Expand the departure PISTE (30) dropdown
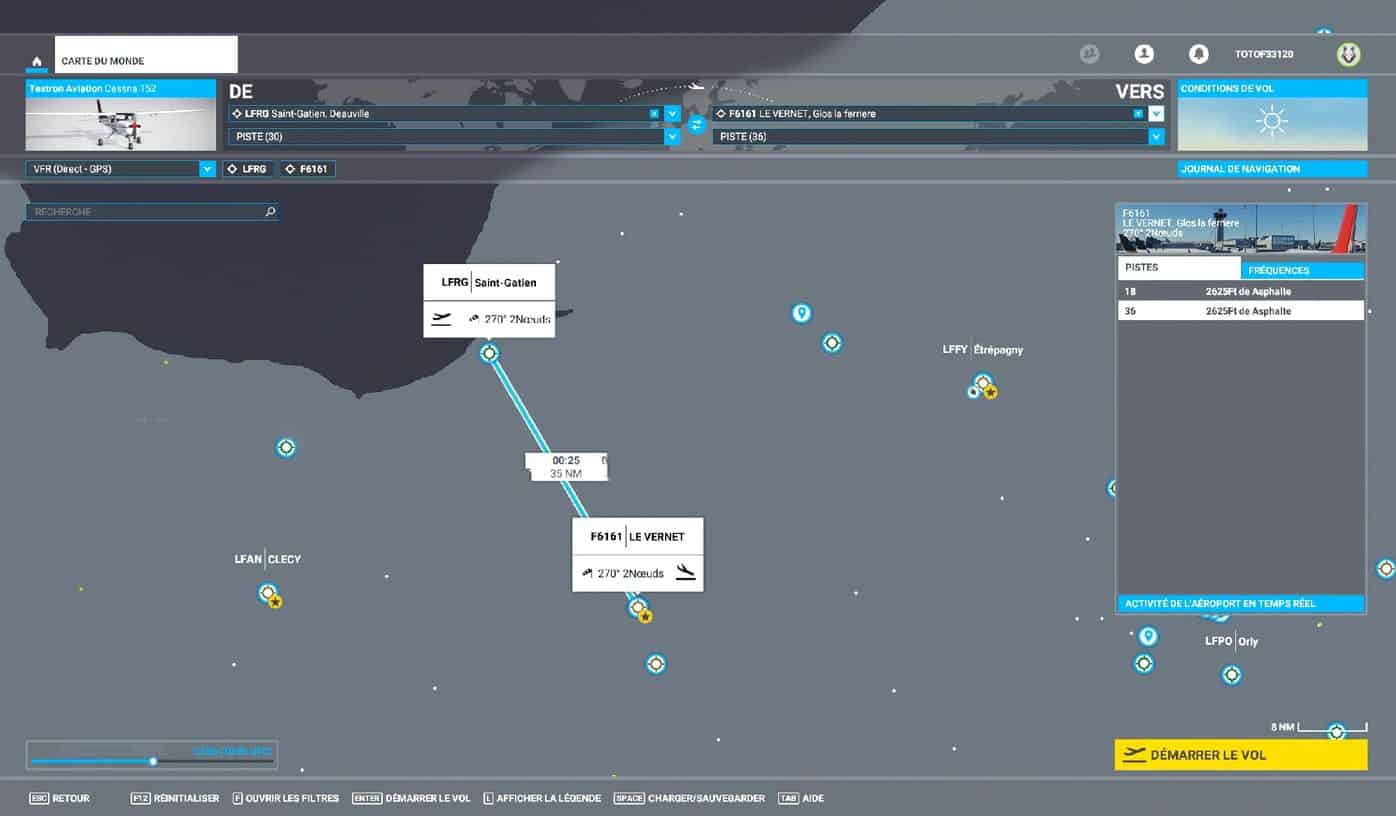Viewport: 1396px width, 816px height. [x=673, y=137]
